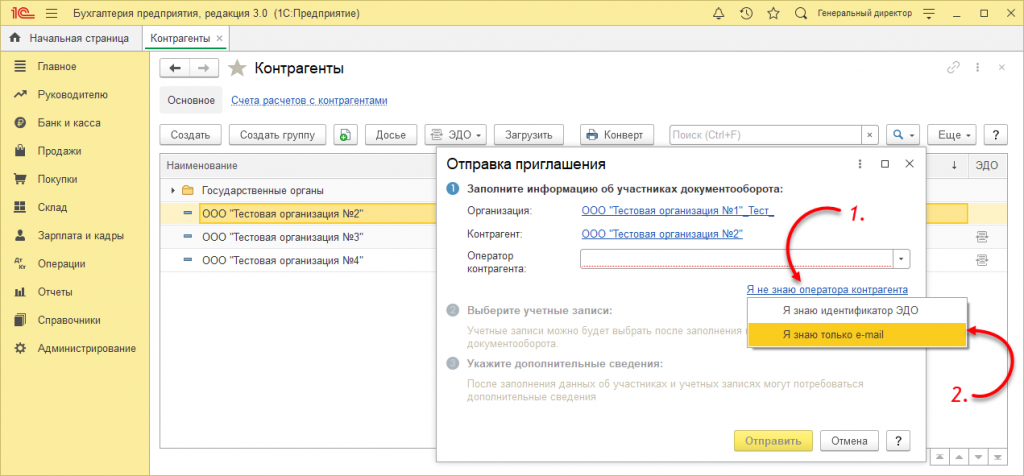Open Справочники section

pyautogui.click(x=69, y=320)
